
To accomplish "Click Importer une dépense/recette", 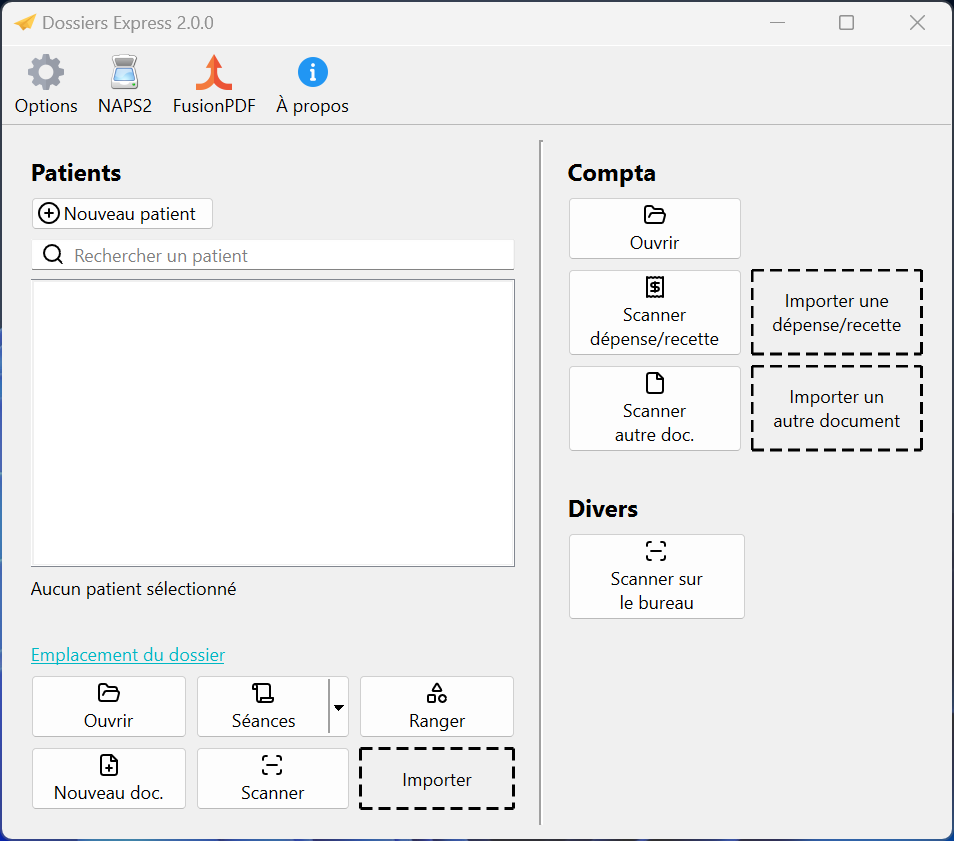I will (x=836, y=312).
